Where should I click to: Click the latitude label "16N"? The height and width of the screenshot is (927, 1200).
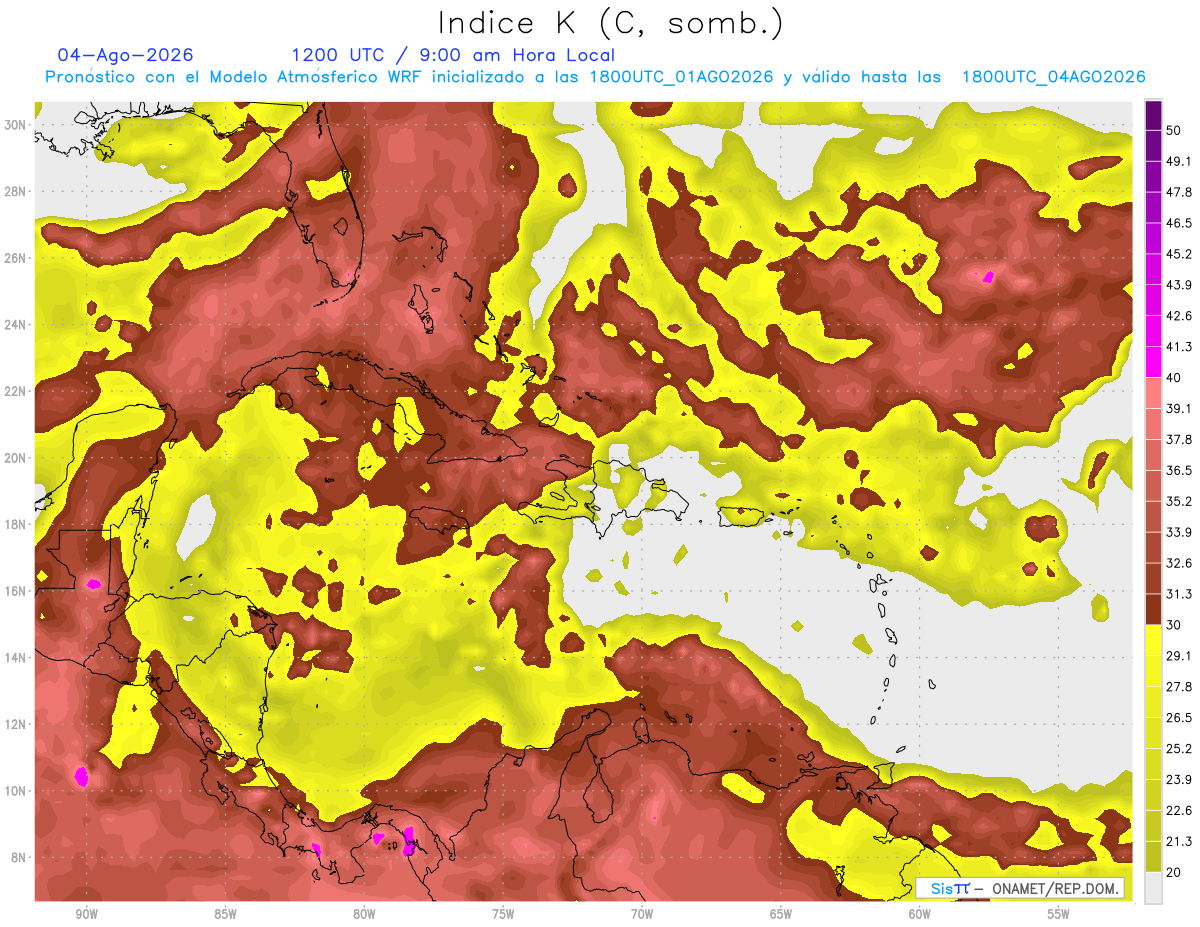pos(15,591)
